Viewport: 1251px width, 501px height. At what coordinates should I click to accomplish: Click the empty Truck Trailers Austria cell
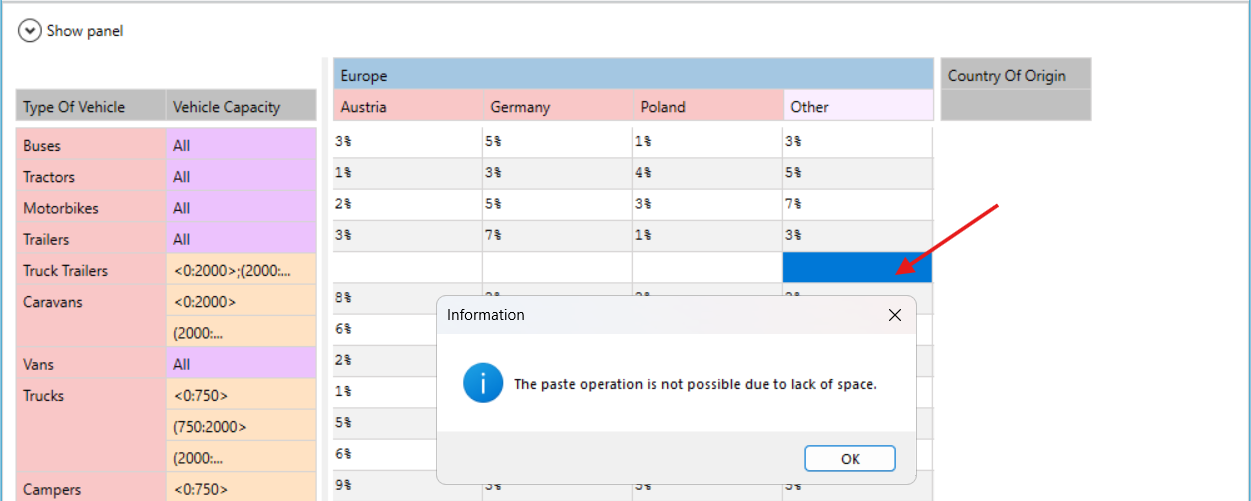408,267
